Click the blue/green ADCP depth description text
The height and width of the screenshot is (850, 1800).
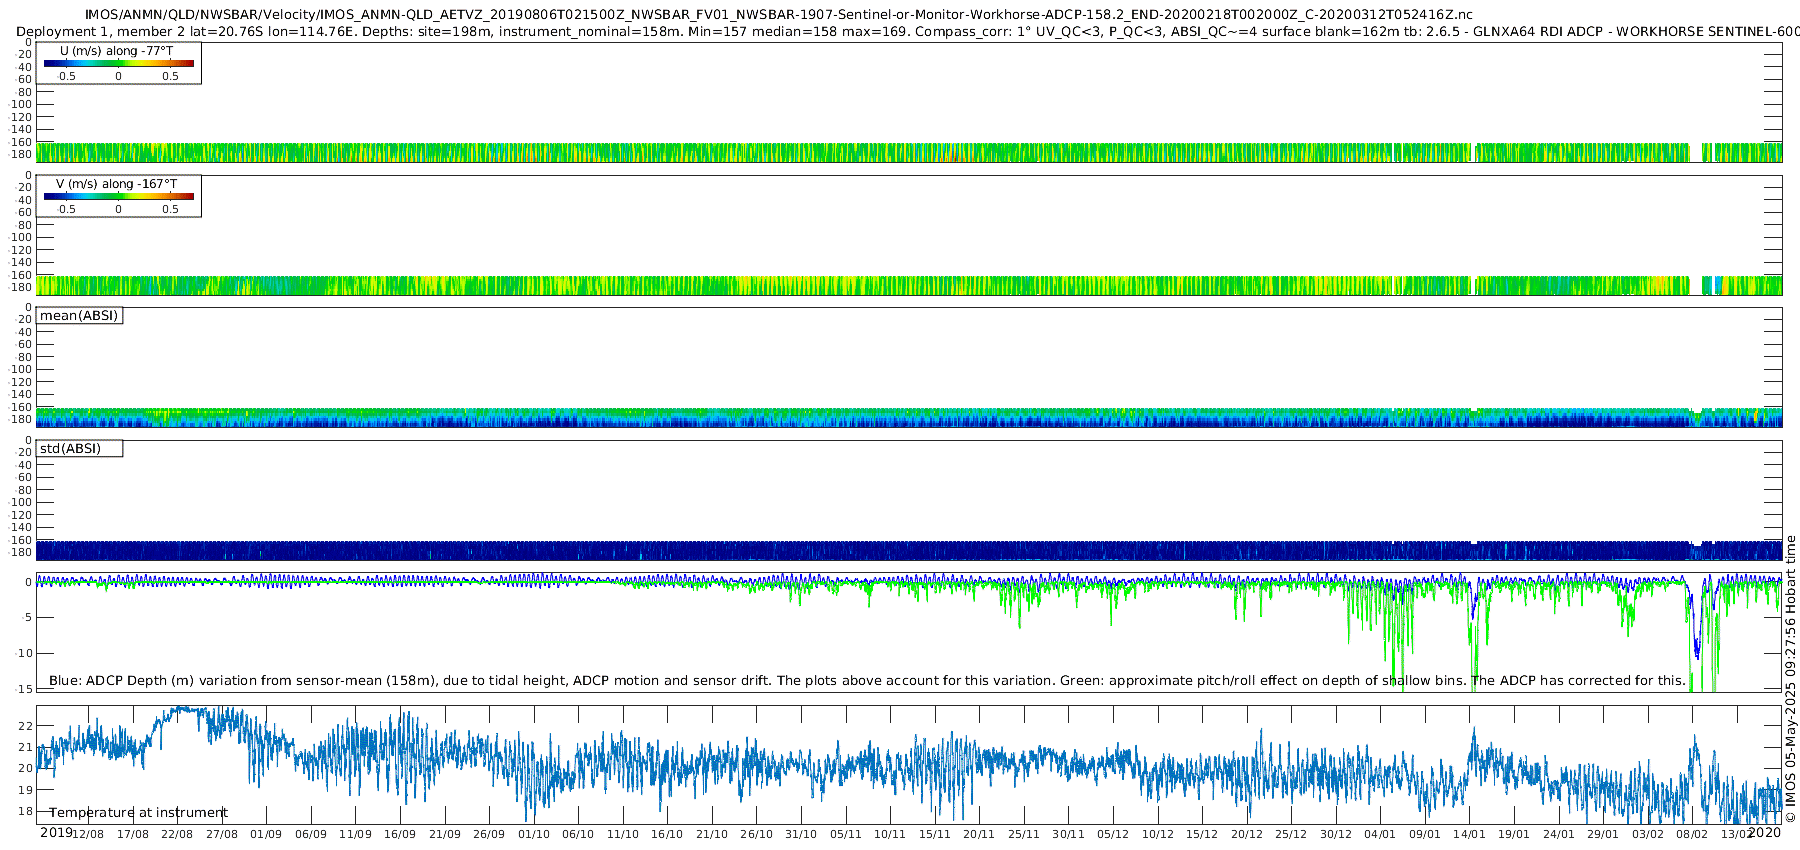[x=867, y=681]
